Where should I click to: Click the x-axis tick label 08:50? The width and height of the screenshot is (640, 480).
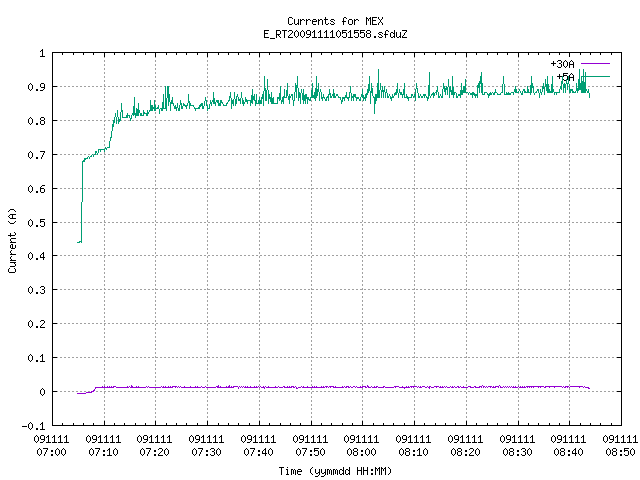tap(620, 452)
